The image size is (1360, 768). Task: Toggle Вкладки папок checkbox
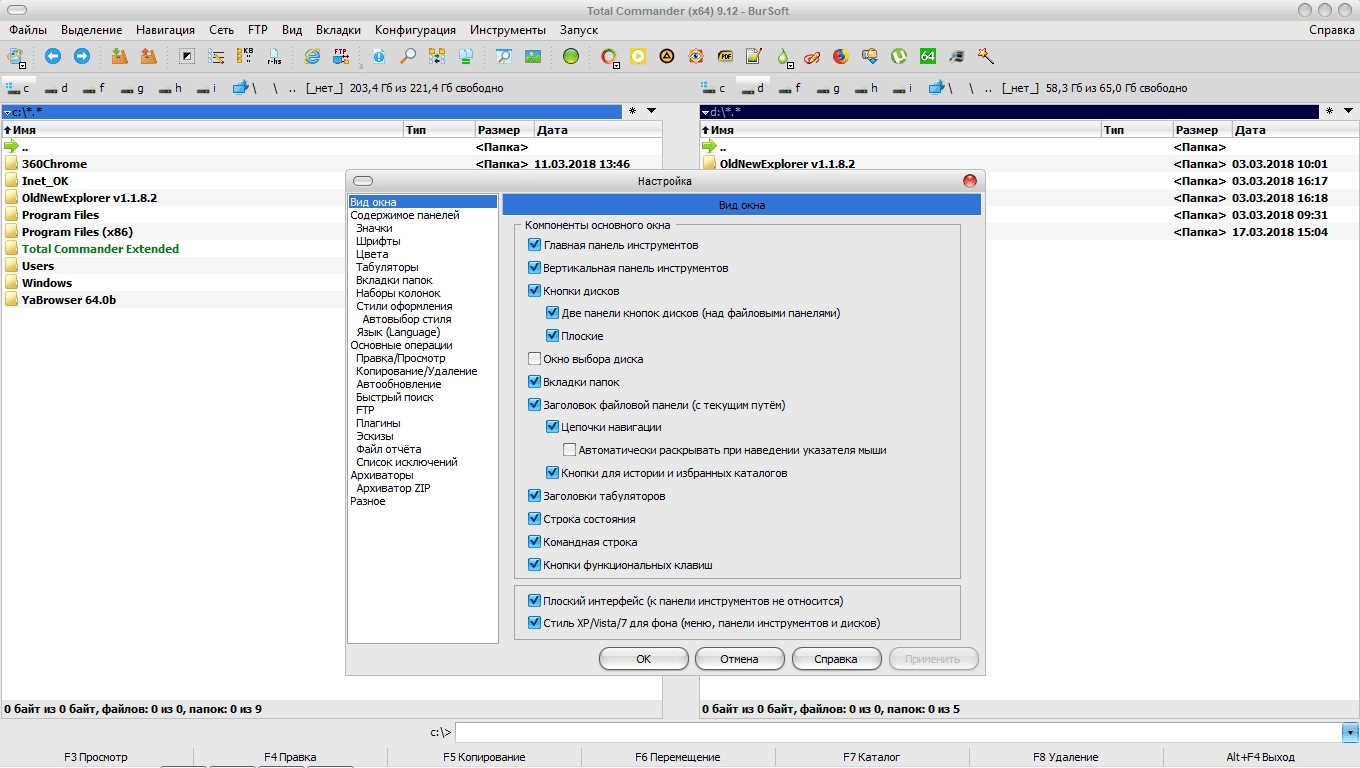(x=534, y=382)
